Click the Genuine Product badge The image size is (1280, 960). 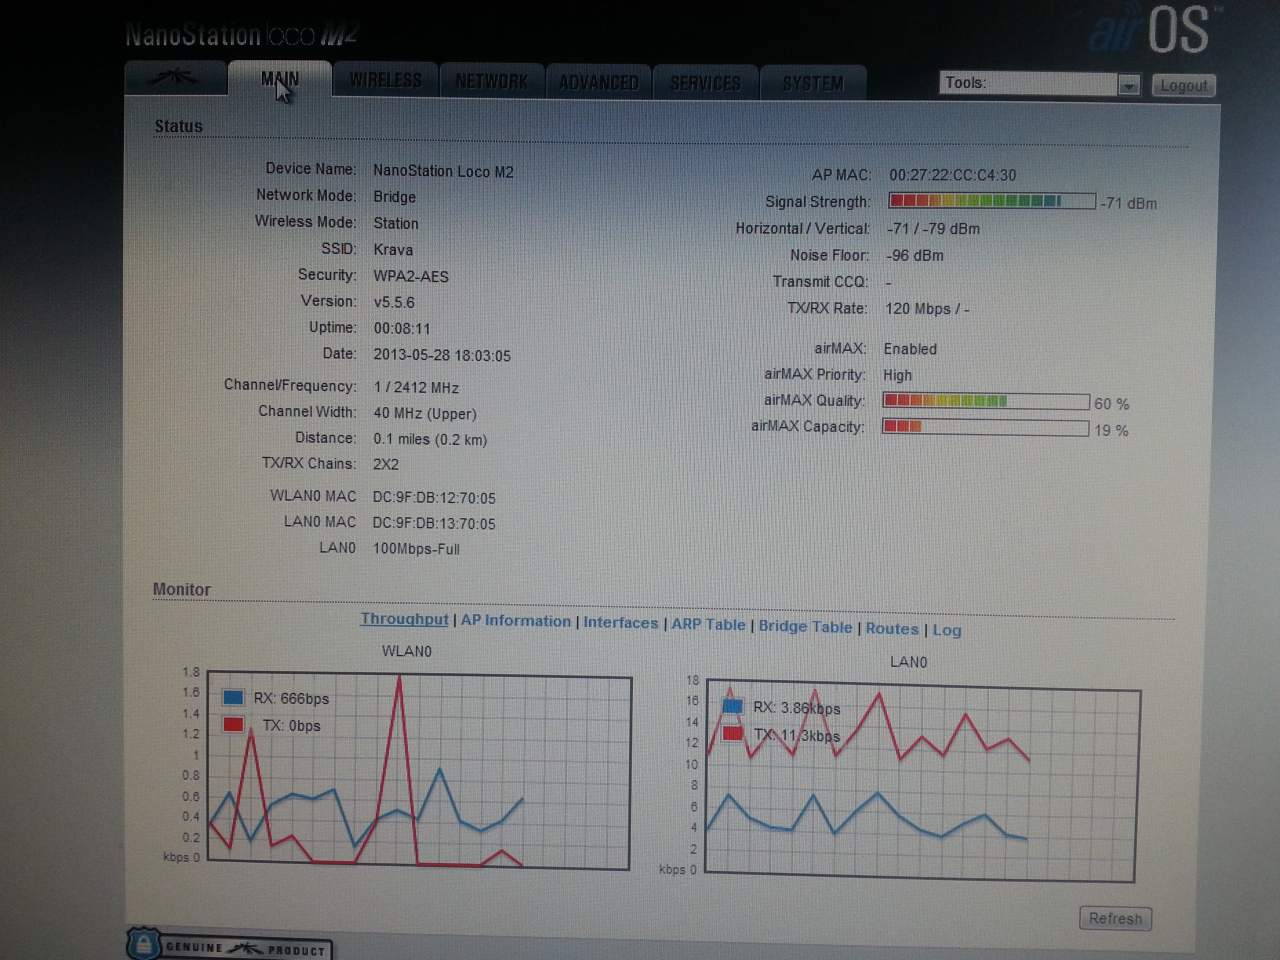230,946
